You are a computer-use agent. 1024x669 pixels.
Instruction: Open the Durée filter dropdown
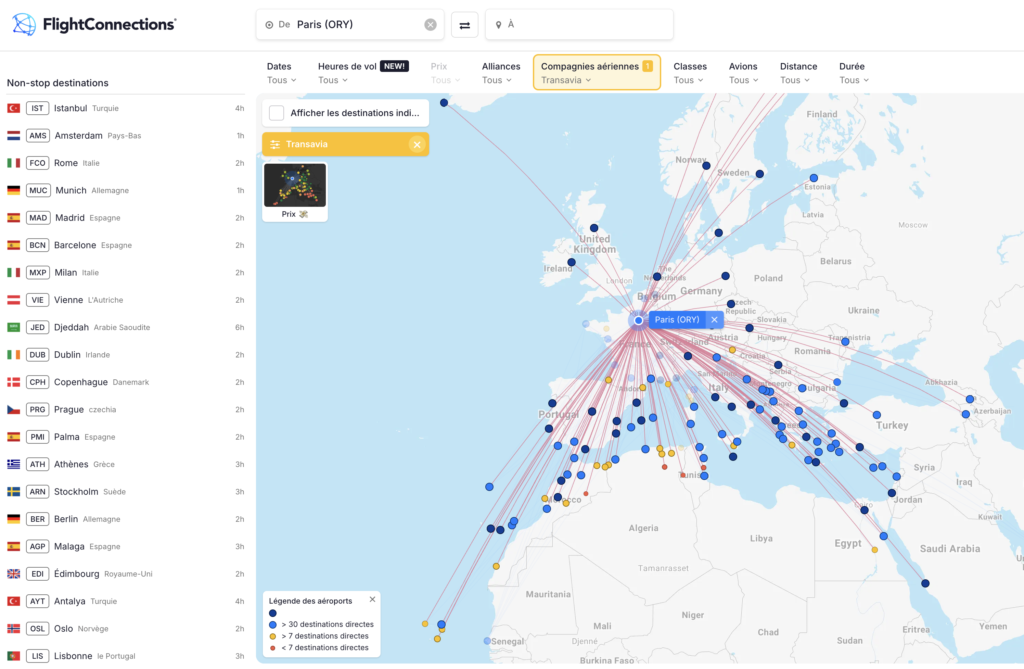tap(854, 73)
